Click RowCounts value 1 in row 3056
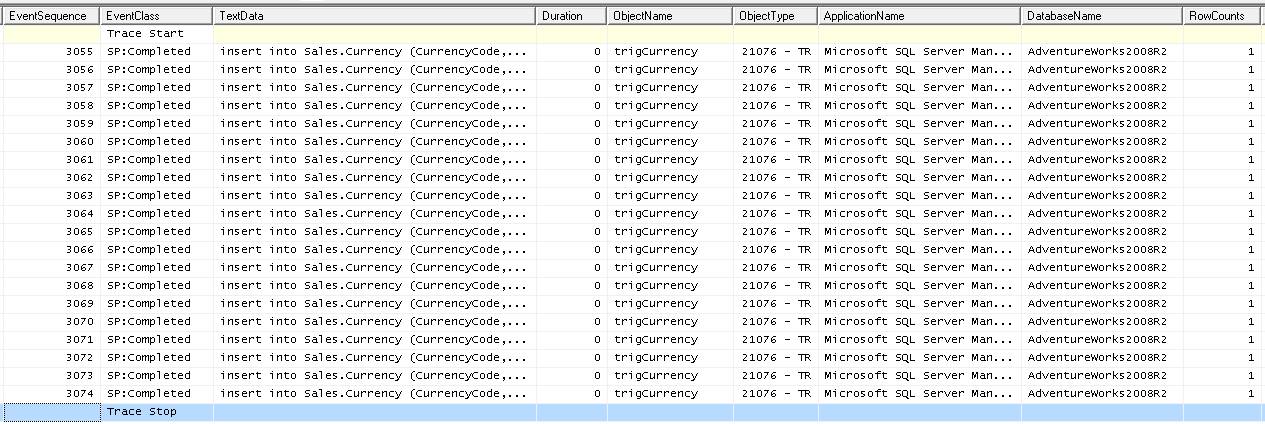The width and height of the screenshot is (1265, 424). coord(1250,70)
